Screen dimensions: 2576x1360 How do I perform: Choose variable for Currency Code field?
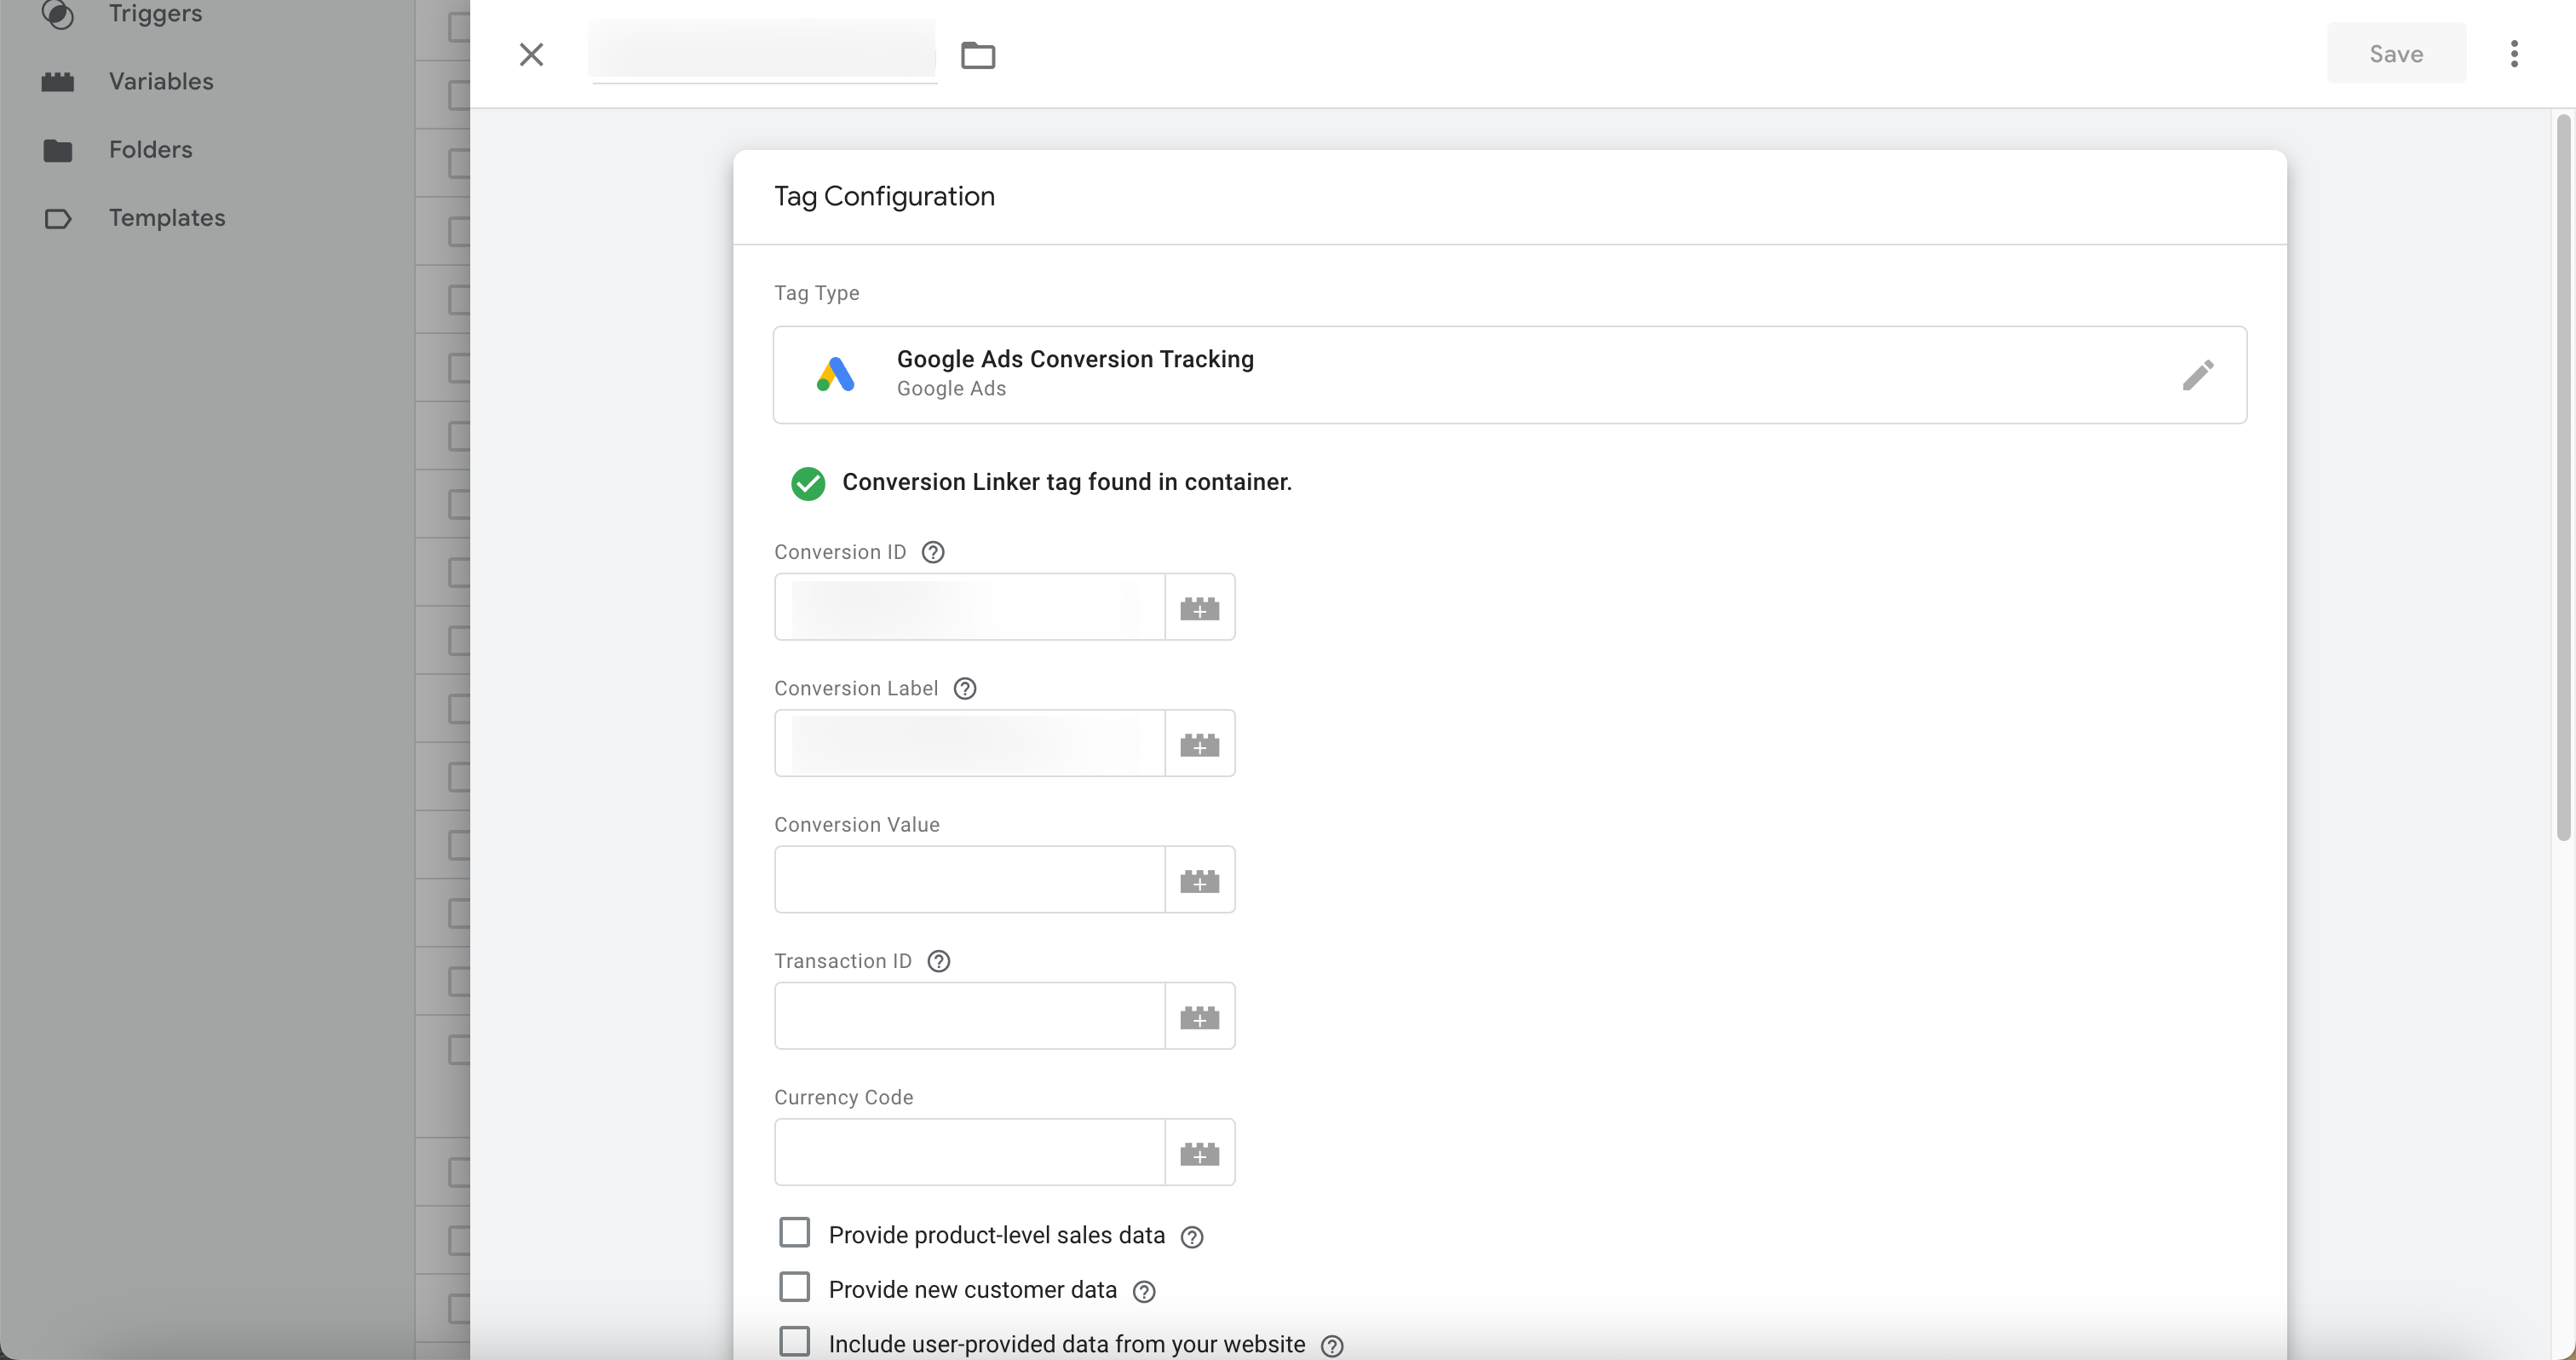coord(1199,1152)
